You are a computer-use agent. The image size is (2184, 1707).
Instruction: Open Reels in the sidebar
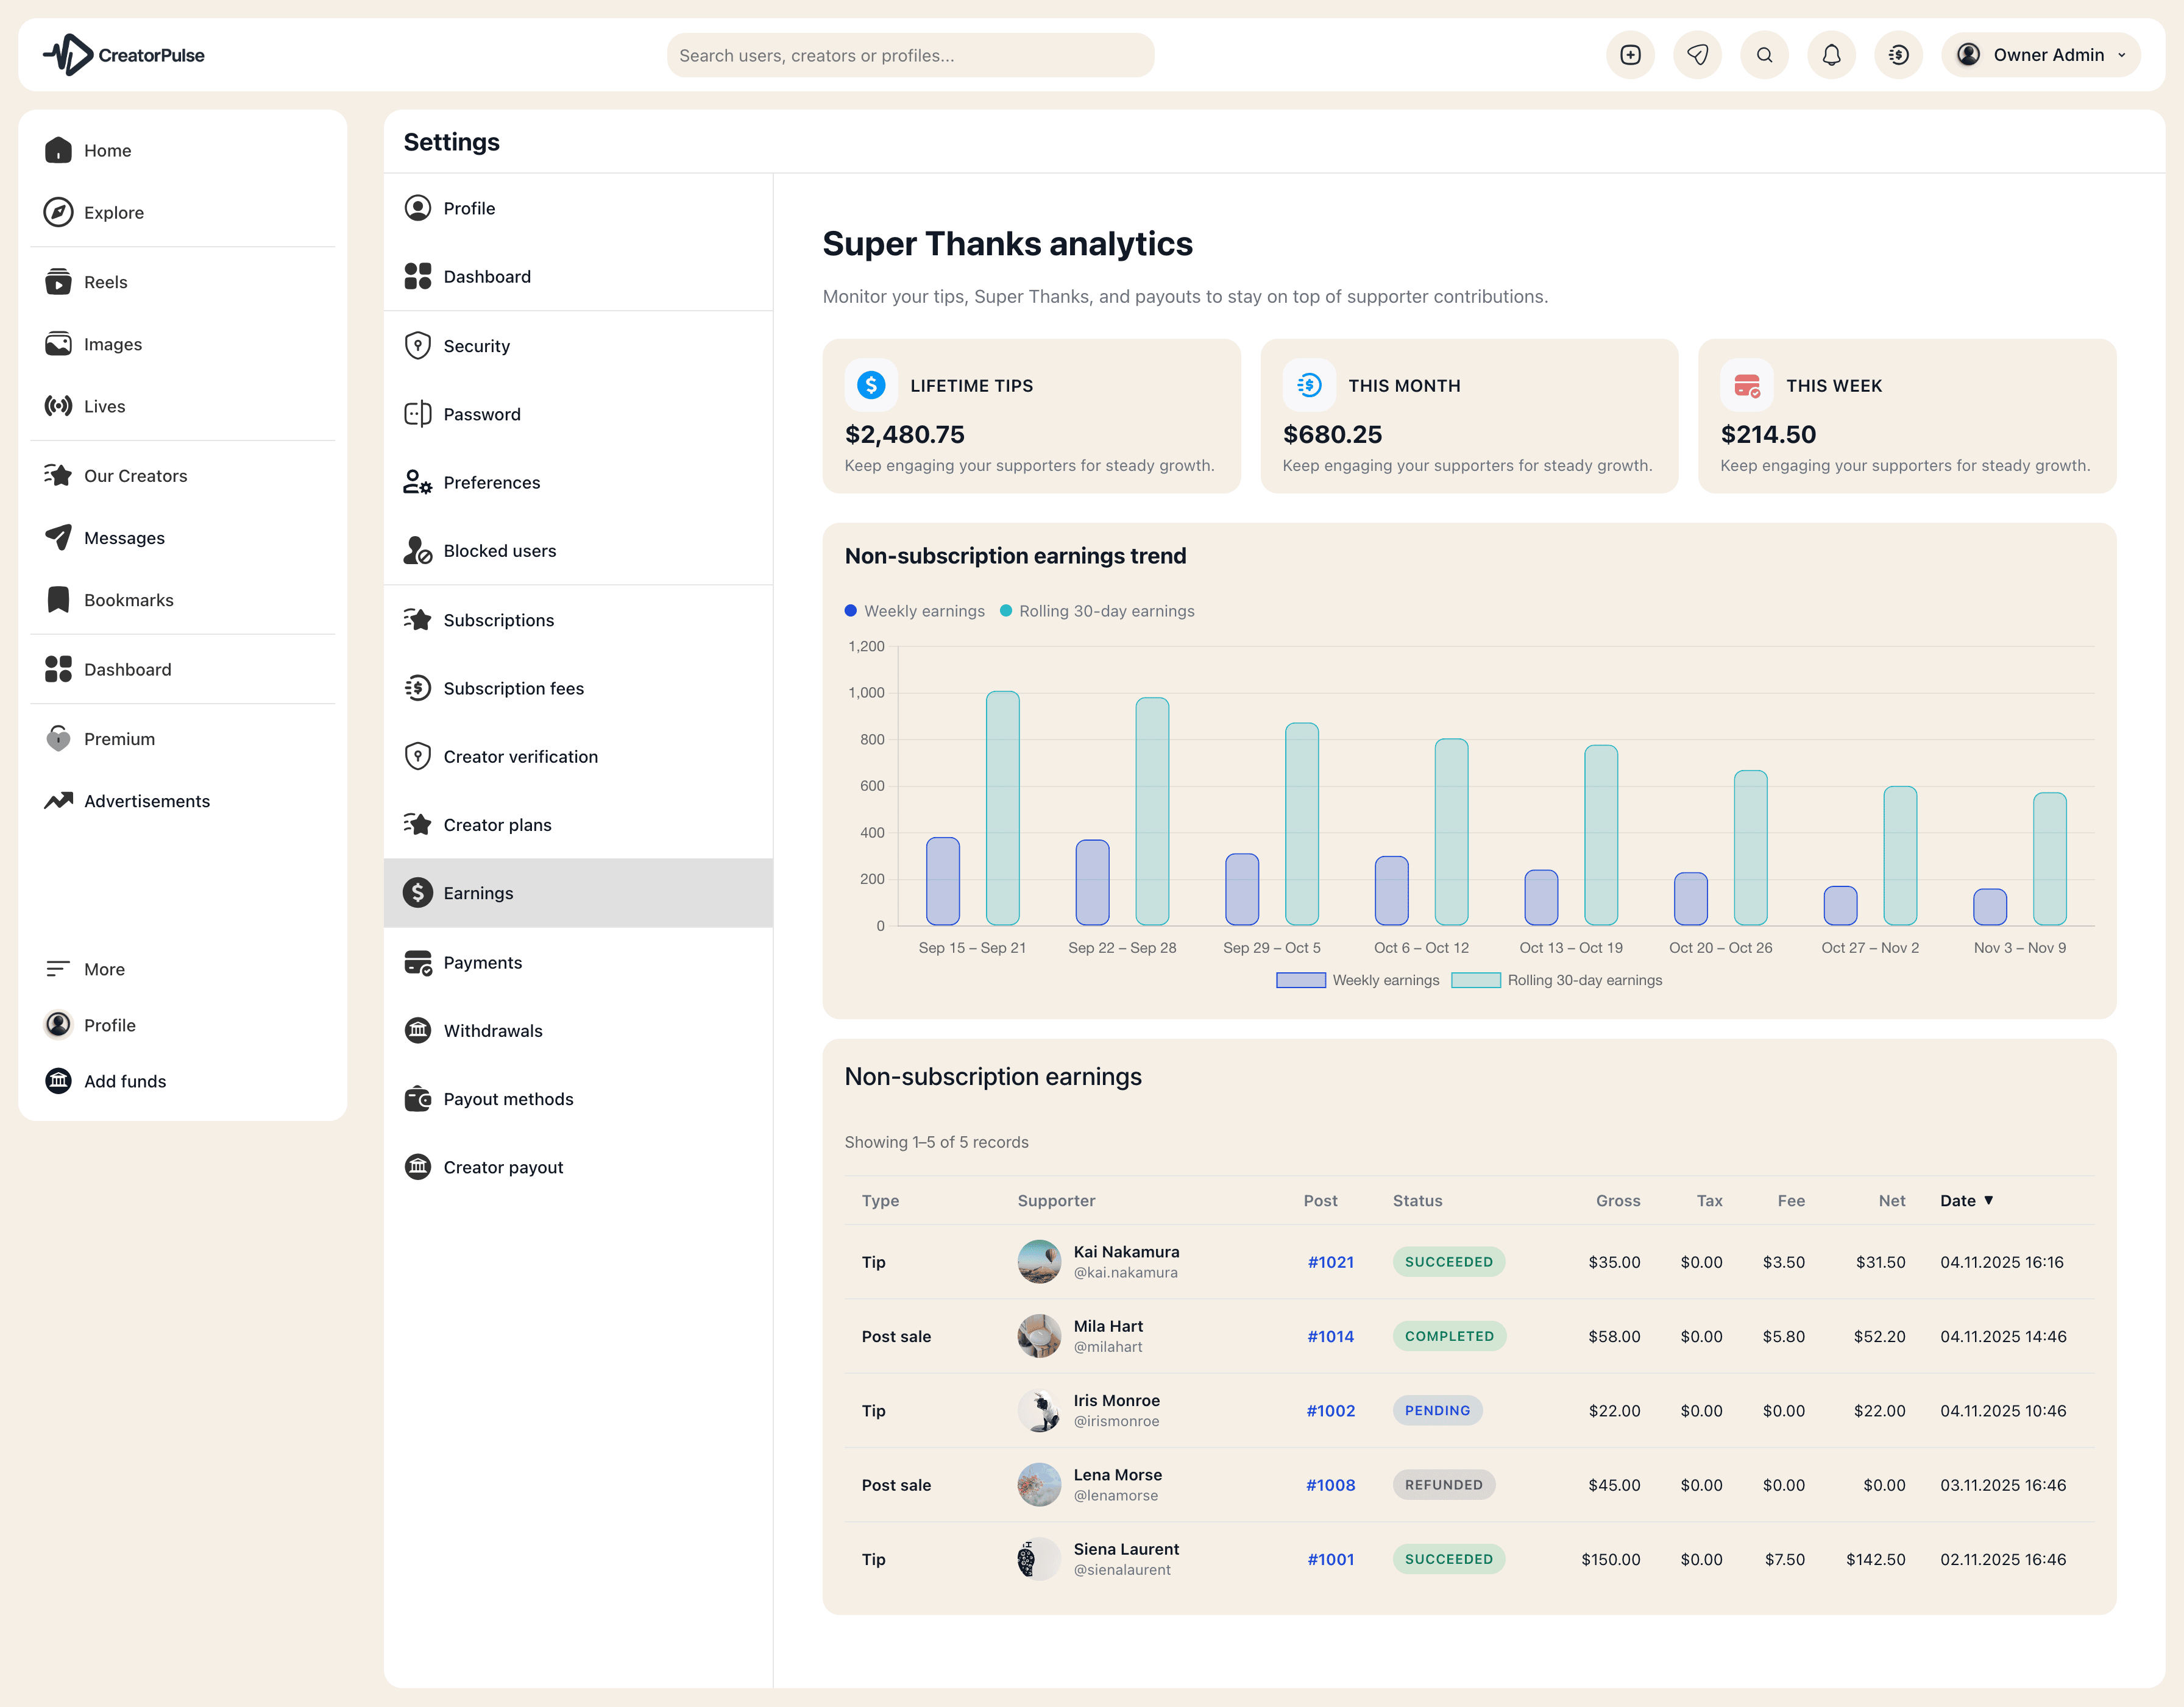coord(105,282)
